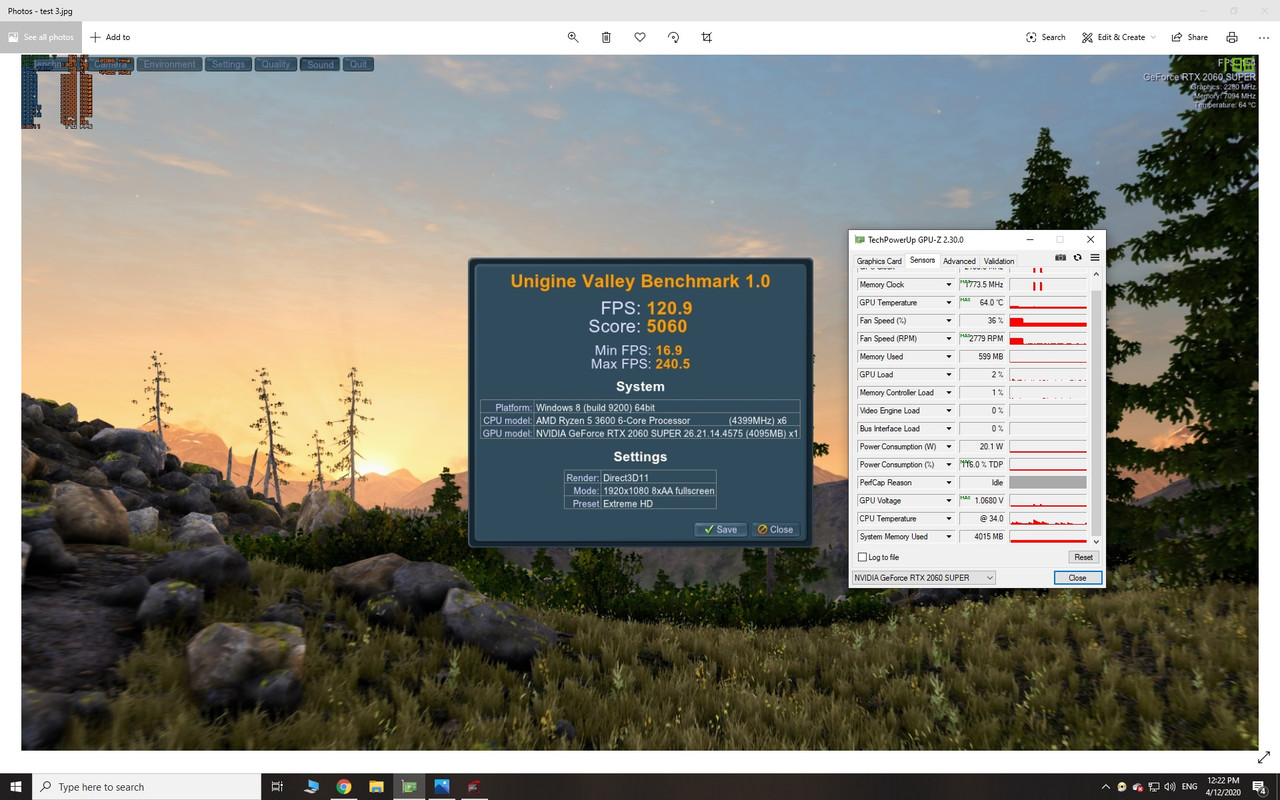Enable the Log to file checkbox
The image size is (1280, 800).
[x=863, y=557]
